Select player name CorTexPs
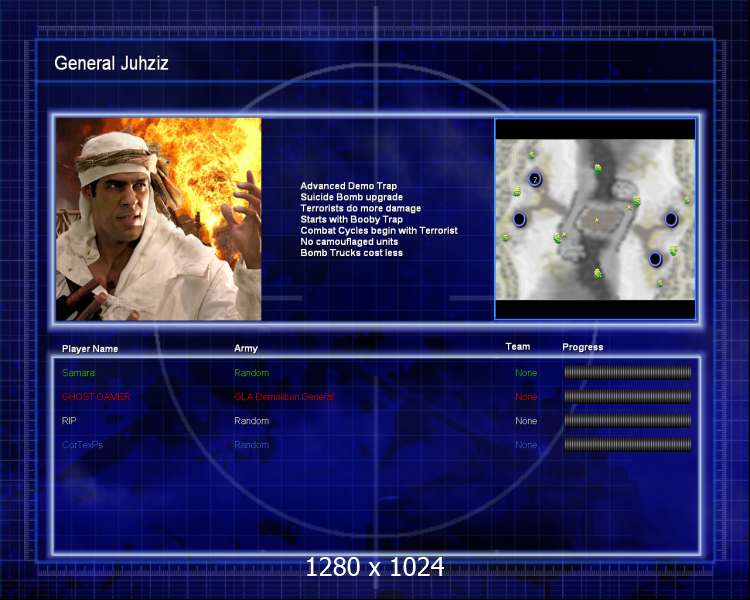750x600 pixels. 82,444
